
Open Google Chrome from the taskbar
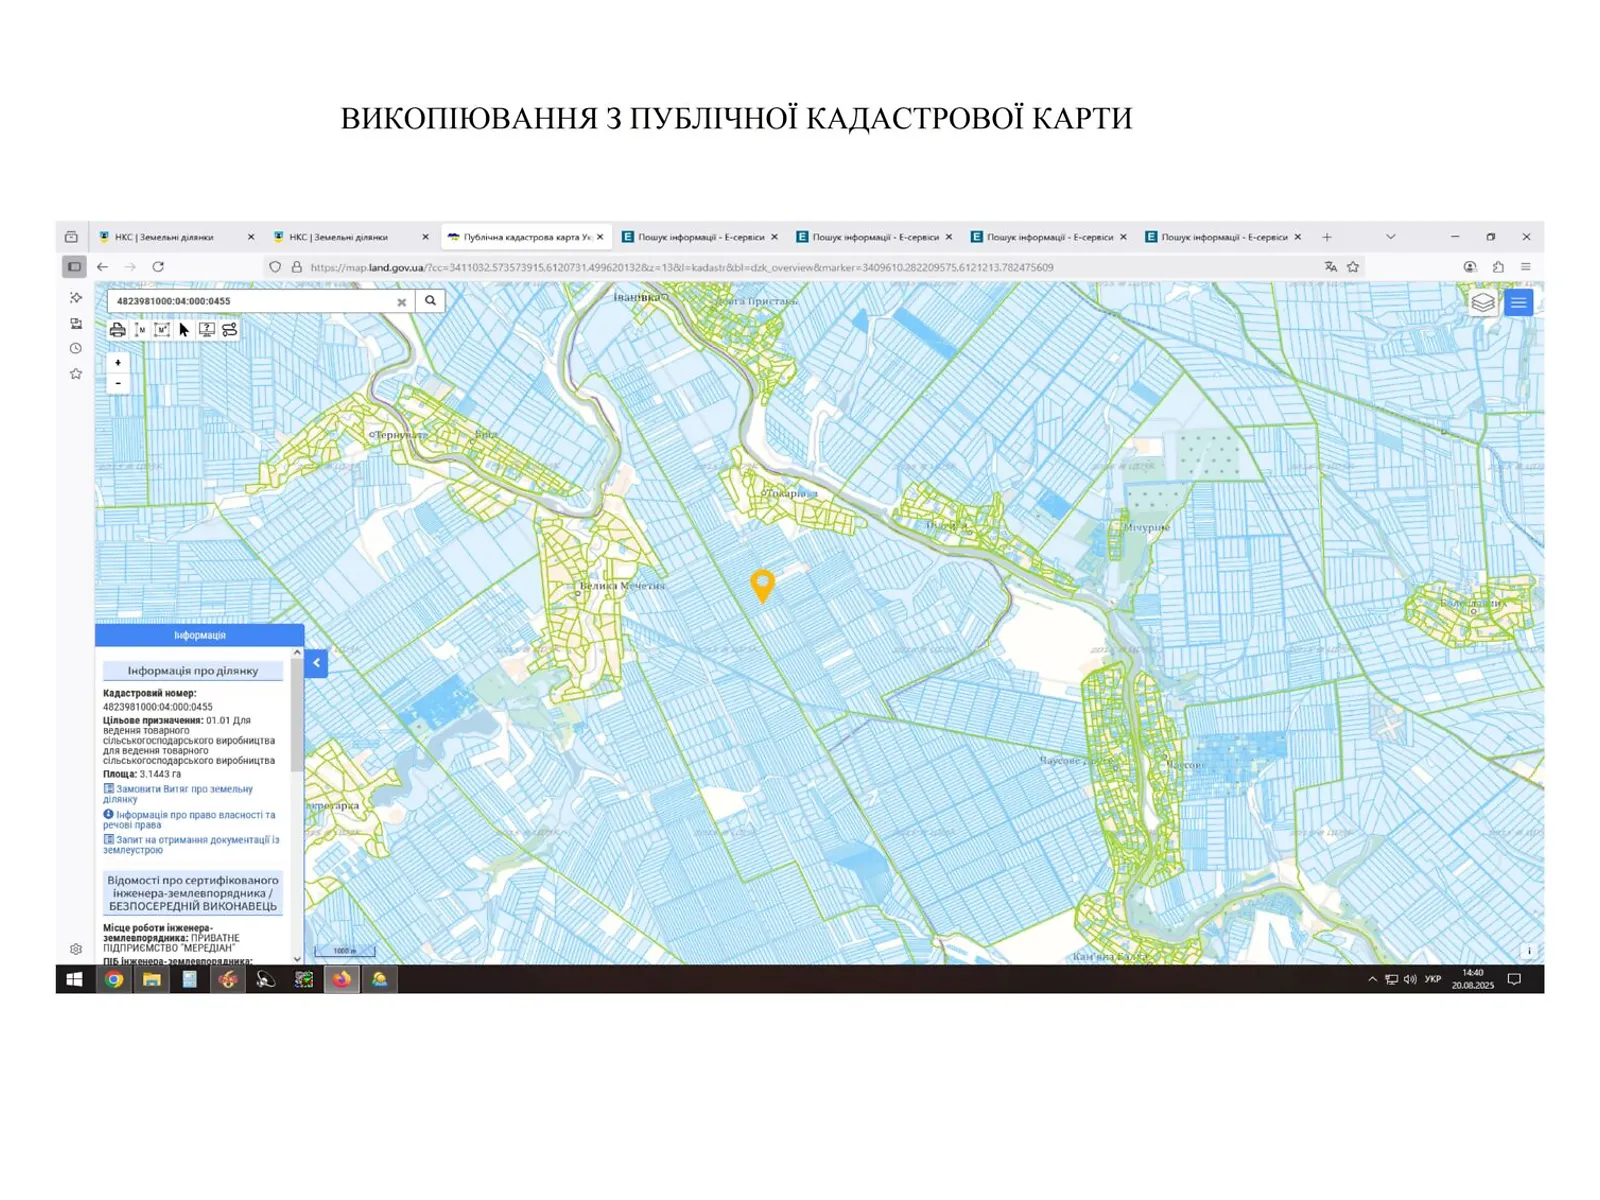pyautogui.click(x=114, y=979)
